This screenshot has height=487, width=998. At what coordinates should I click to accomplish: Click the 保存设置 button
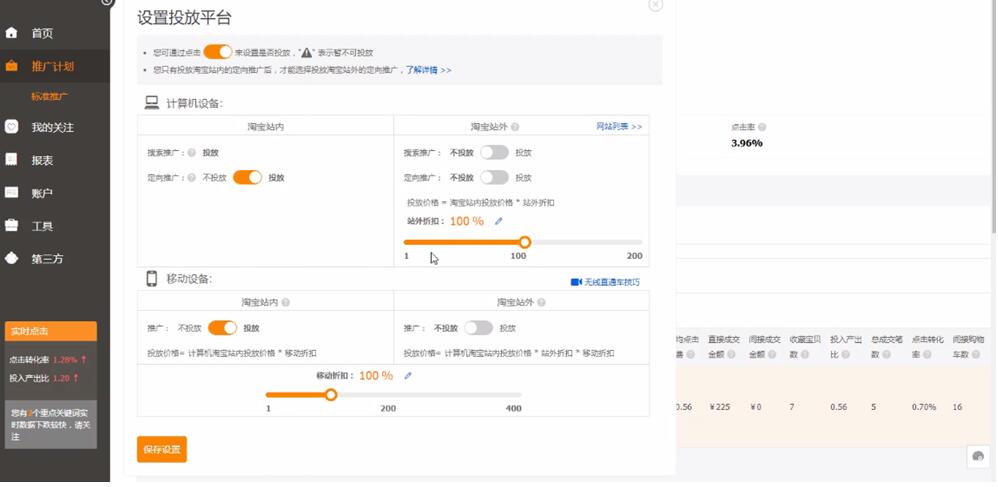tap(162, 450)
